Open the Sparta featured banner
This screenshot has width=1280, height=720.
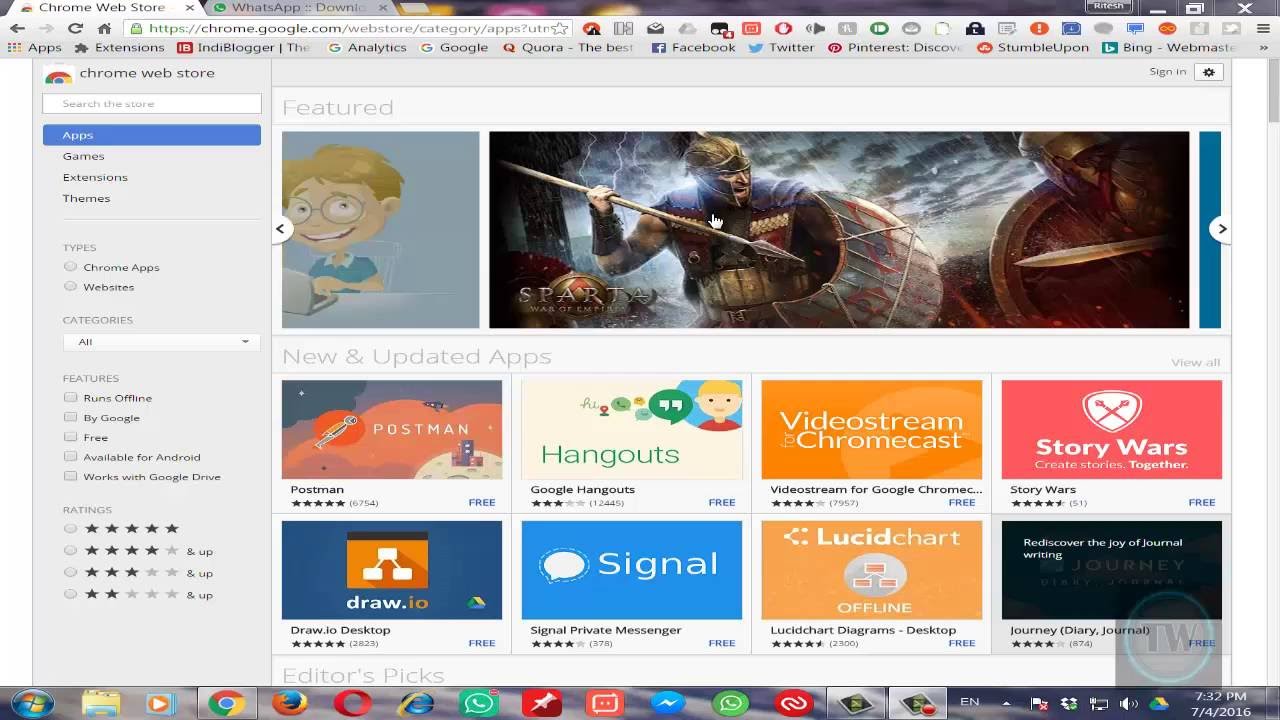click(x=839, y=230)
